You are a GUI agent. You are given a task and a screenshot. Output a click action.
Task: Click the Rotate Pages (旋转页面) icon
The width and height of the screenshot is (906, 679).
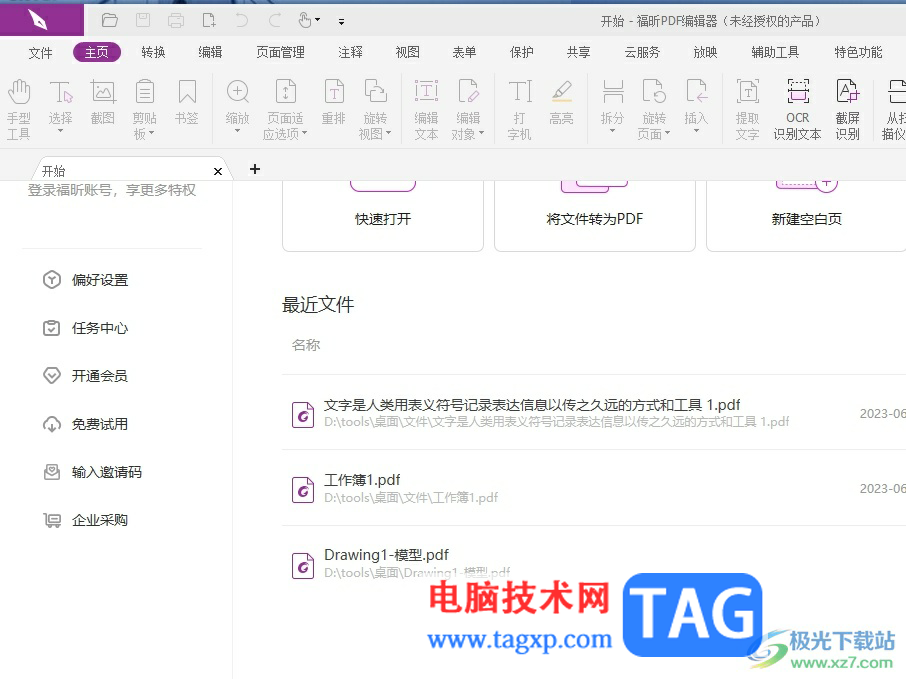(x=654, y=92)
